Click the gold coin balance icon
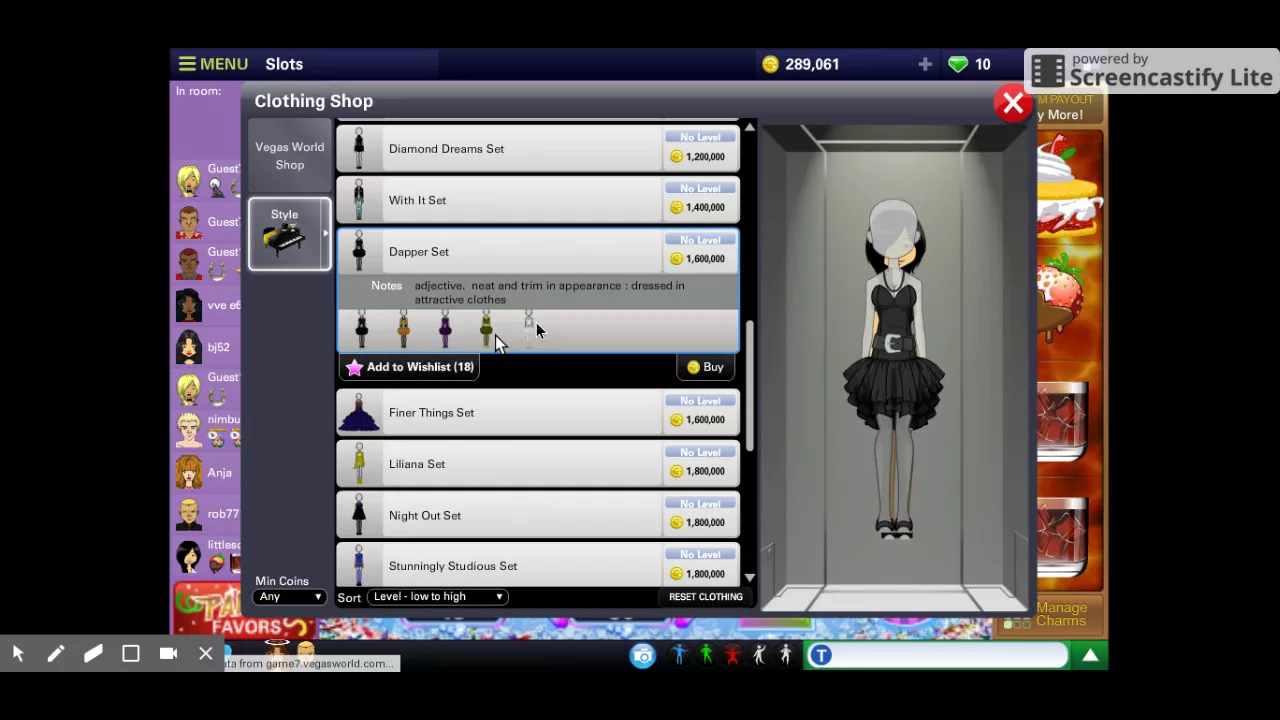 click(x=770, y=64)
